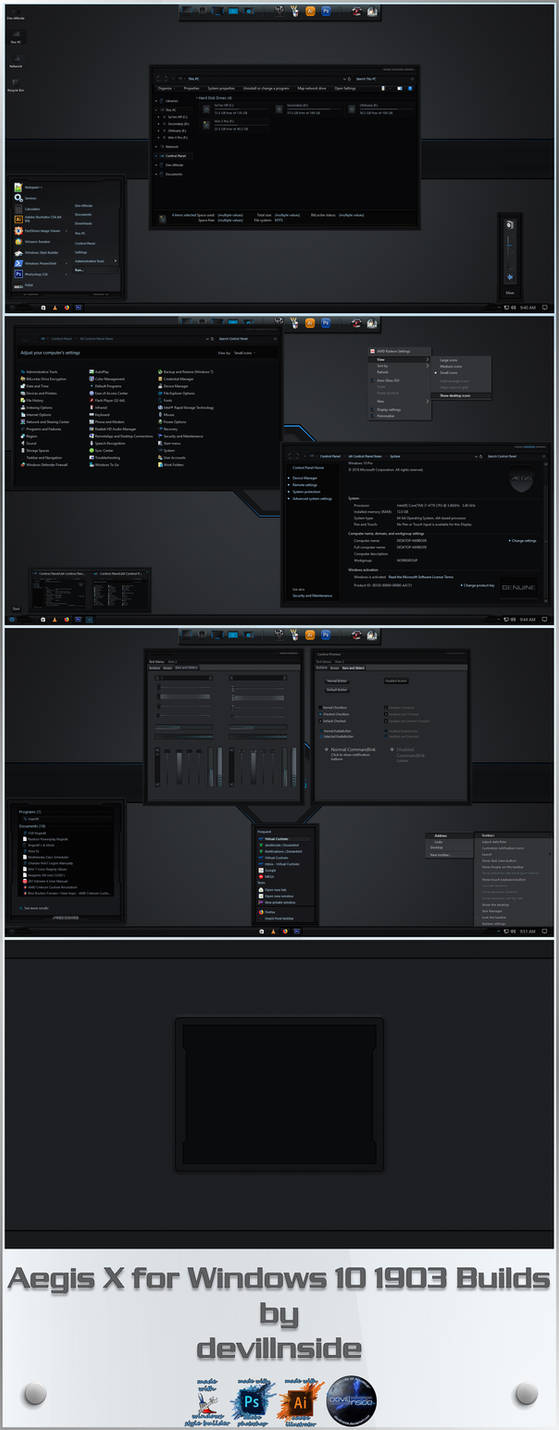Image resolution: width=559 pixels, height=1430 pixels.
Task: Open Advanced system settings link
Action: [311, 499]
